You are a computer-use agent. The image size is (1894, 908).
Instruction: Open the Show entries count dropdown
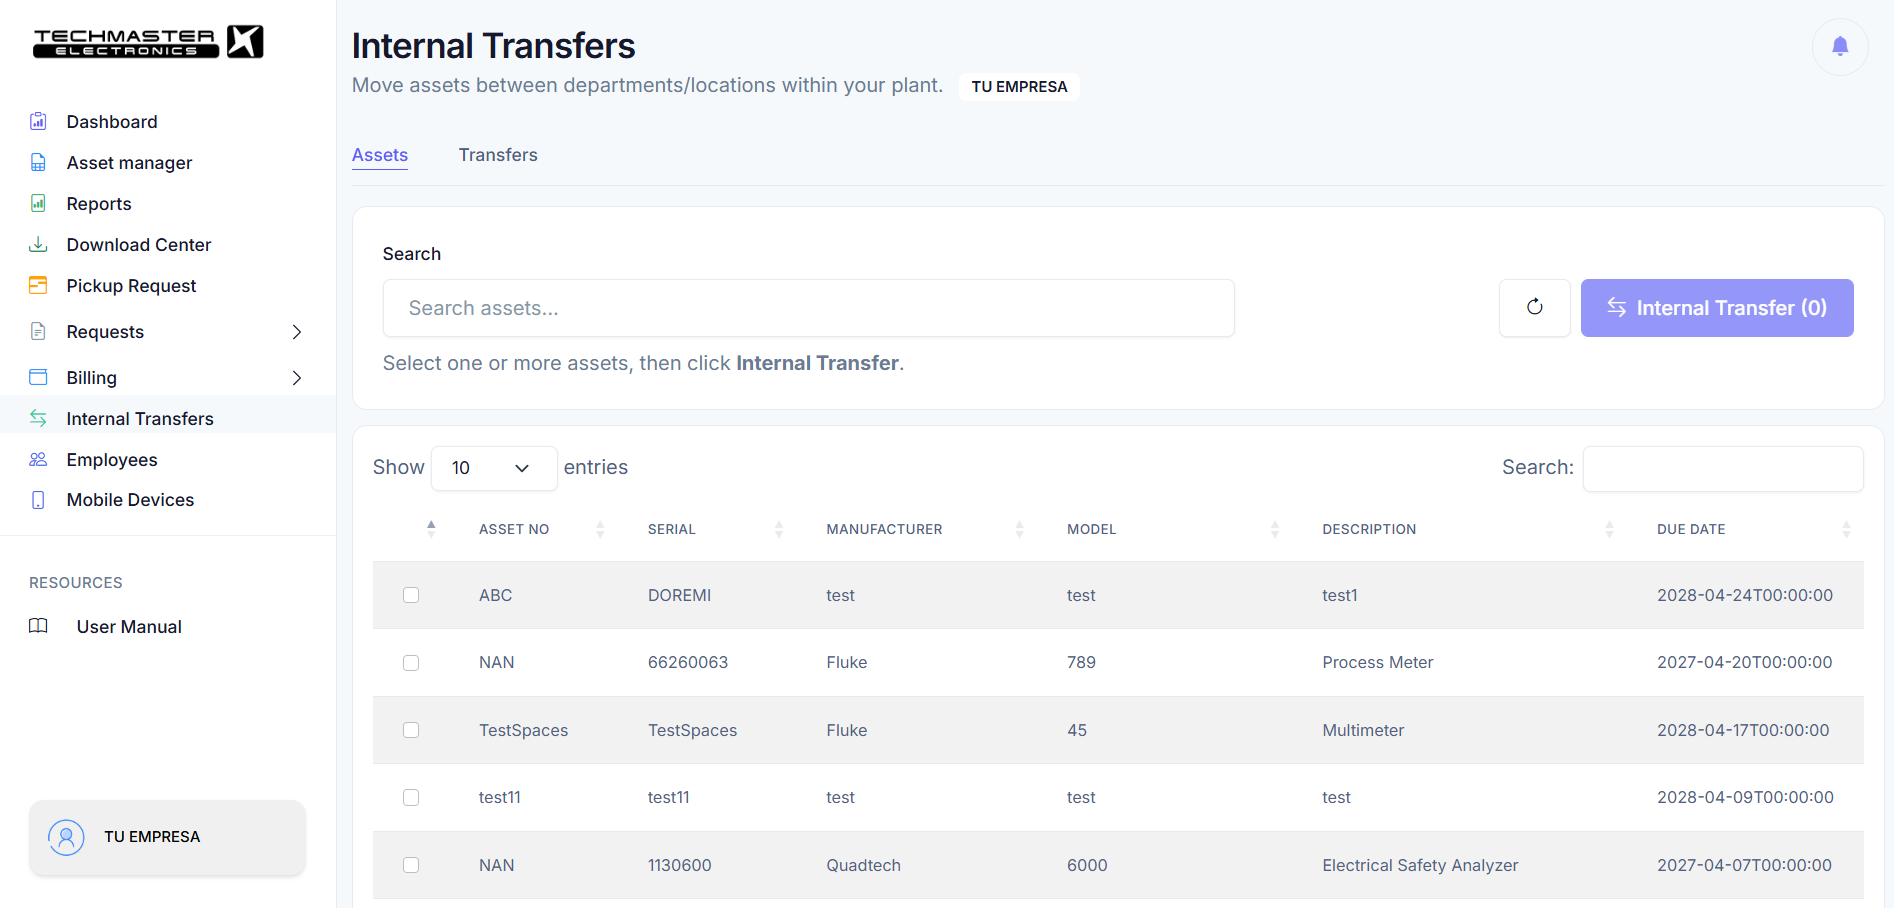(494, 468)
